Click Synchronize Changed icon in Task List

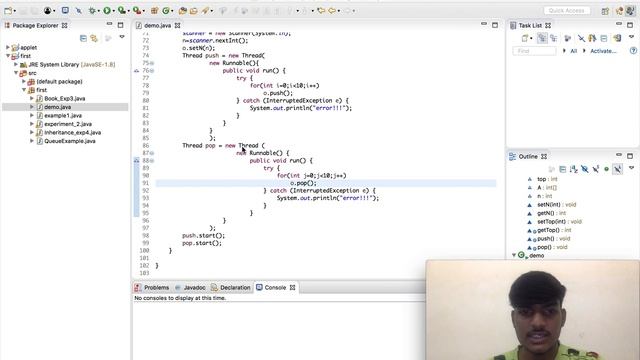[617, 38]
